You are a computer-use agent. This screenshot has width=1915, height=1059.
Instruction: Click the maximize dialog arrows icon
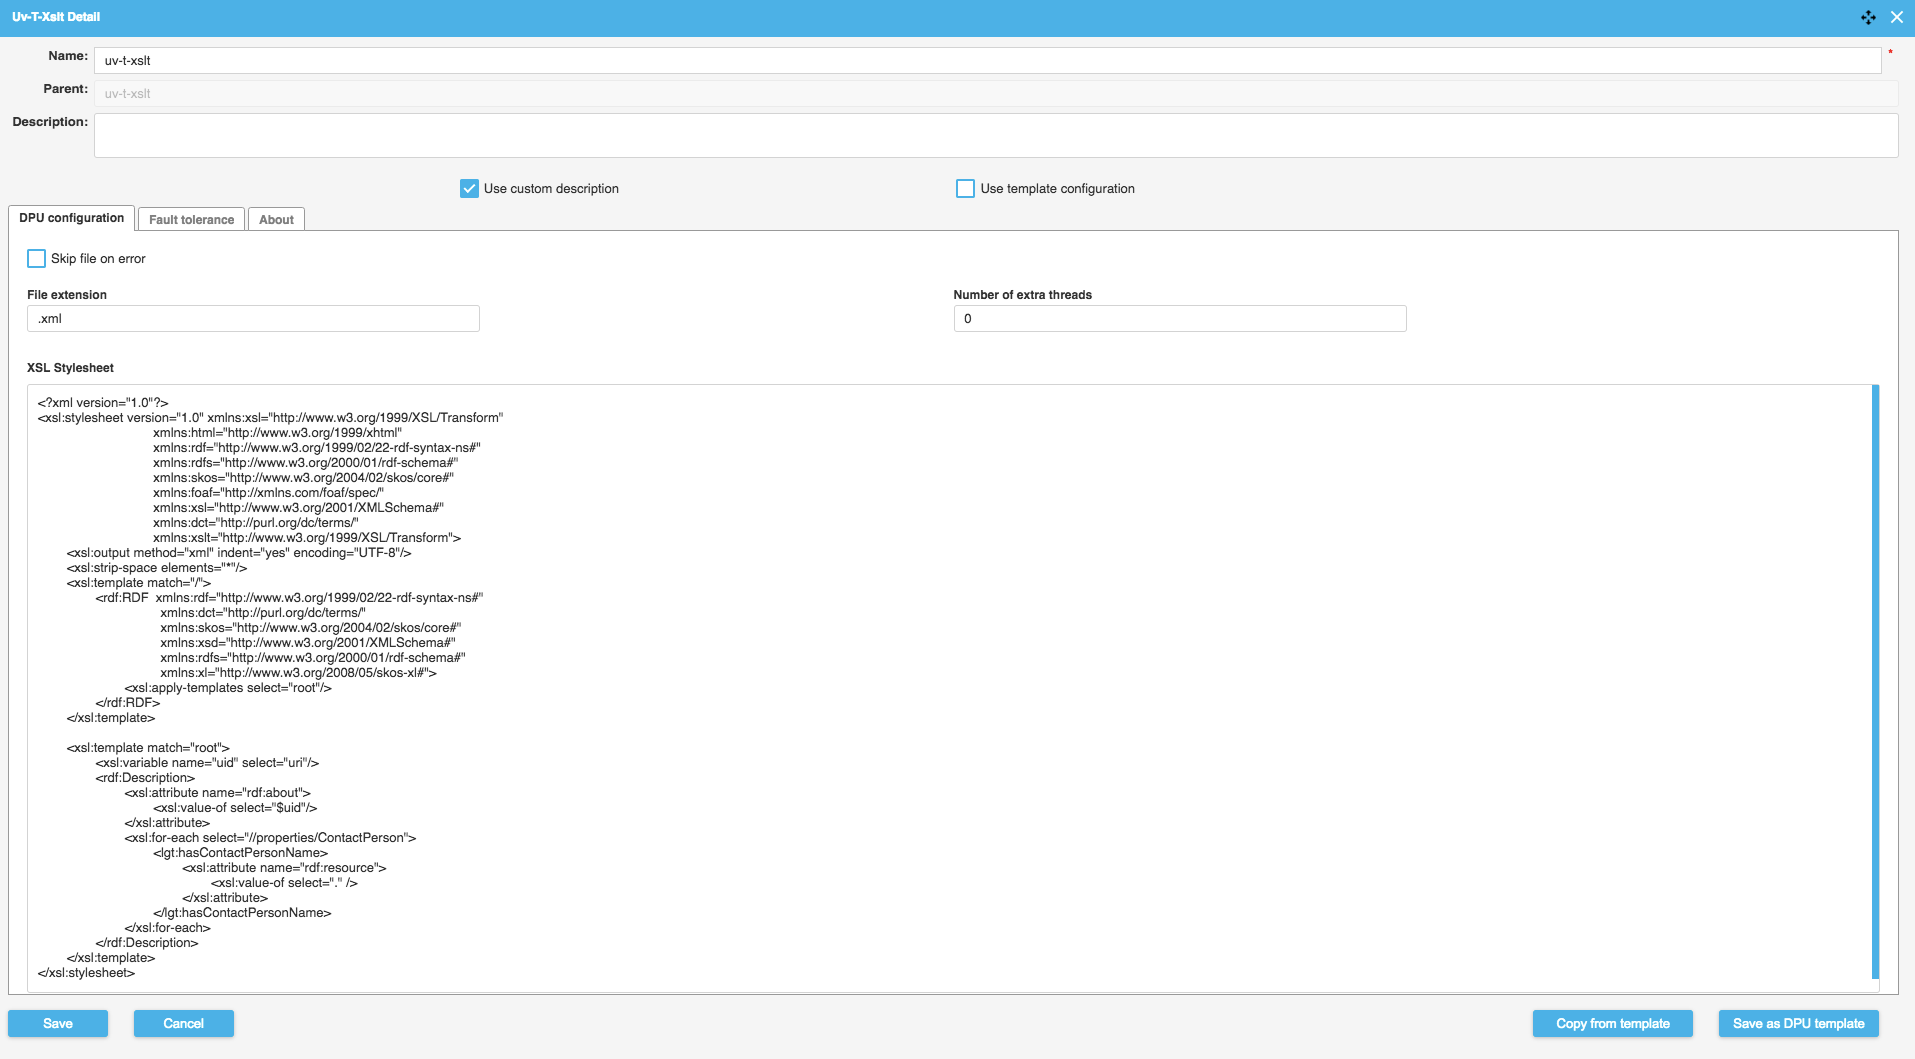(1868, 17)
